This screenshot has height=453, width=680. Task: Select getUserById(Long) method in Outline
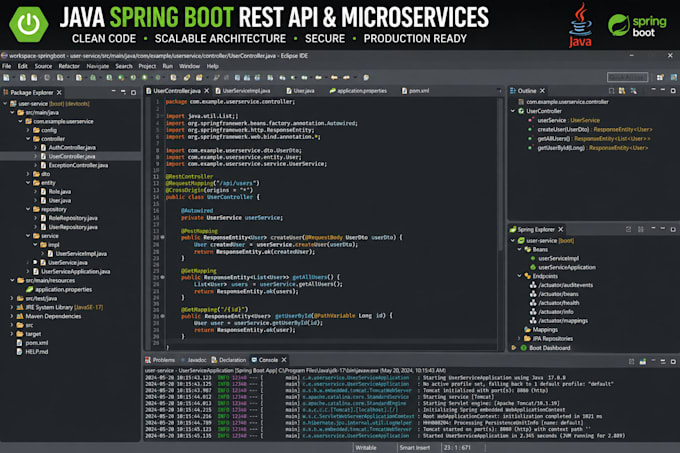click(588, 148)
